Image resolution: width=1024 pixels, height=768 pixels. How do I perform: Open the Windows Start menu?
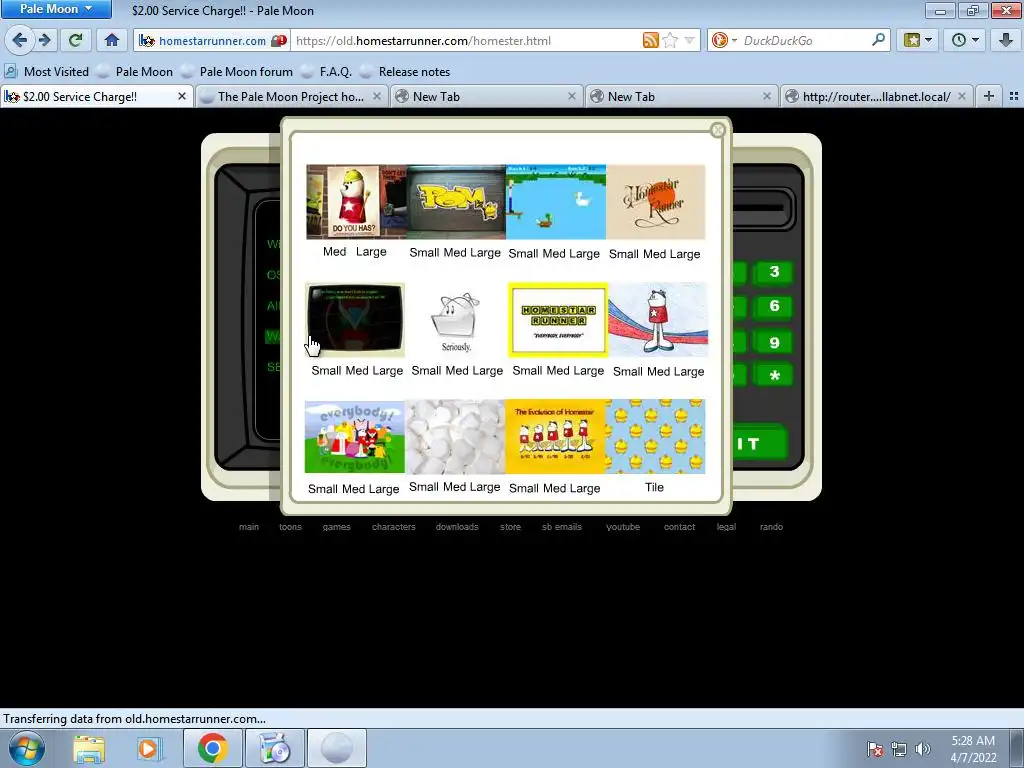[26, 748]
